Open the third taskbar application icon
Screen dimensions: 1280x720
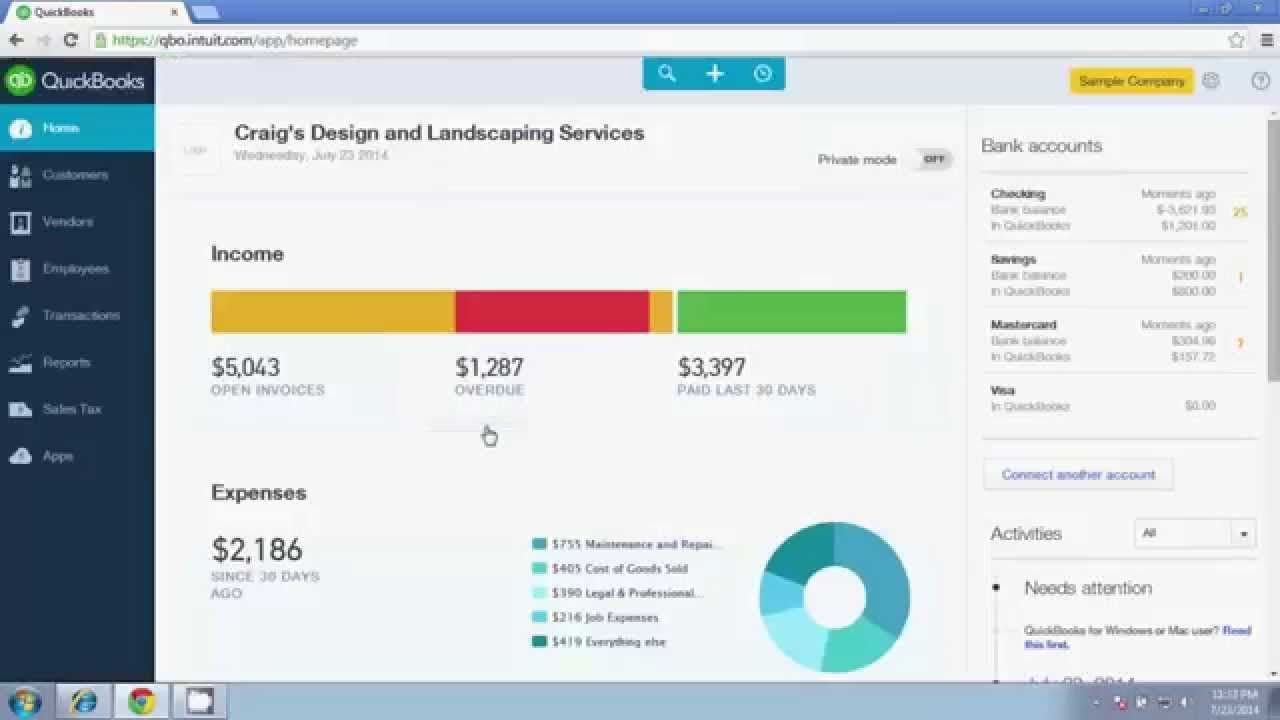pos(200,701)
